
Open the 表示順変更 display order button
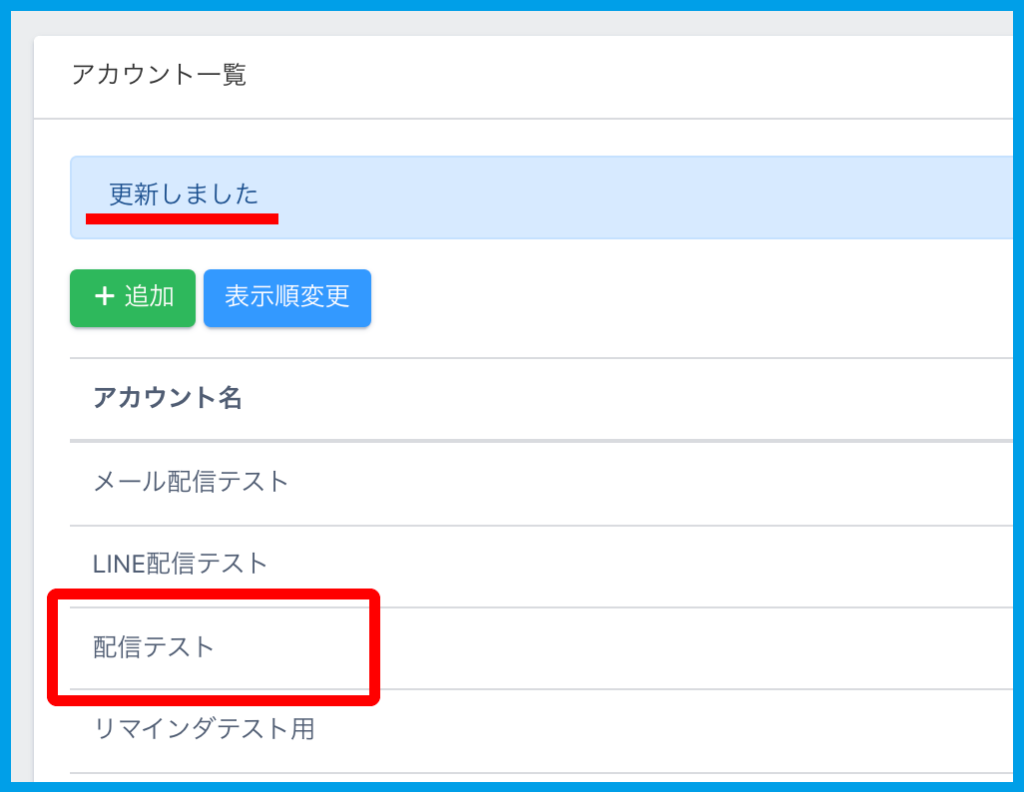tap(287, 297)
